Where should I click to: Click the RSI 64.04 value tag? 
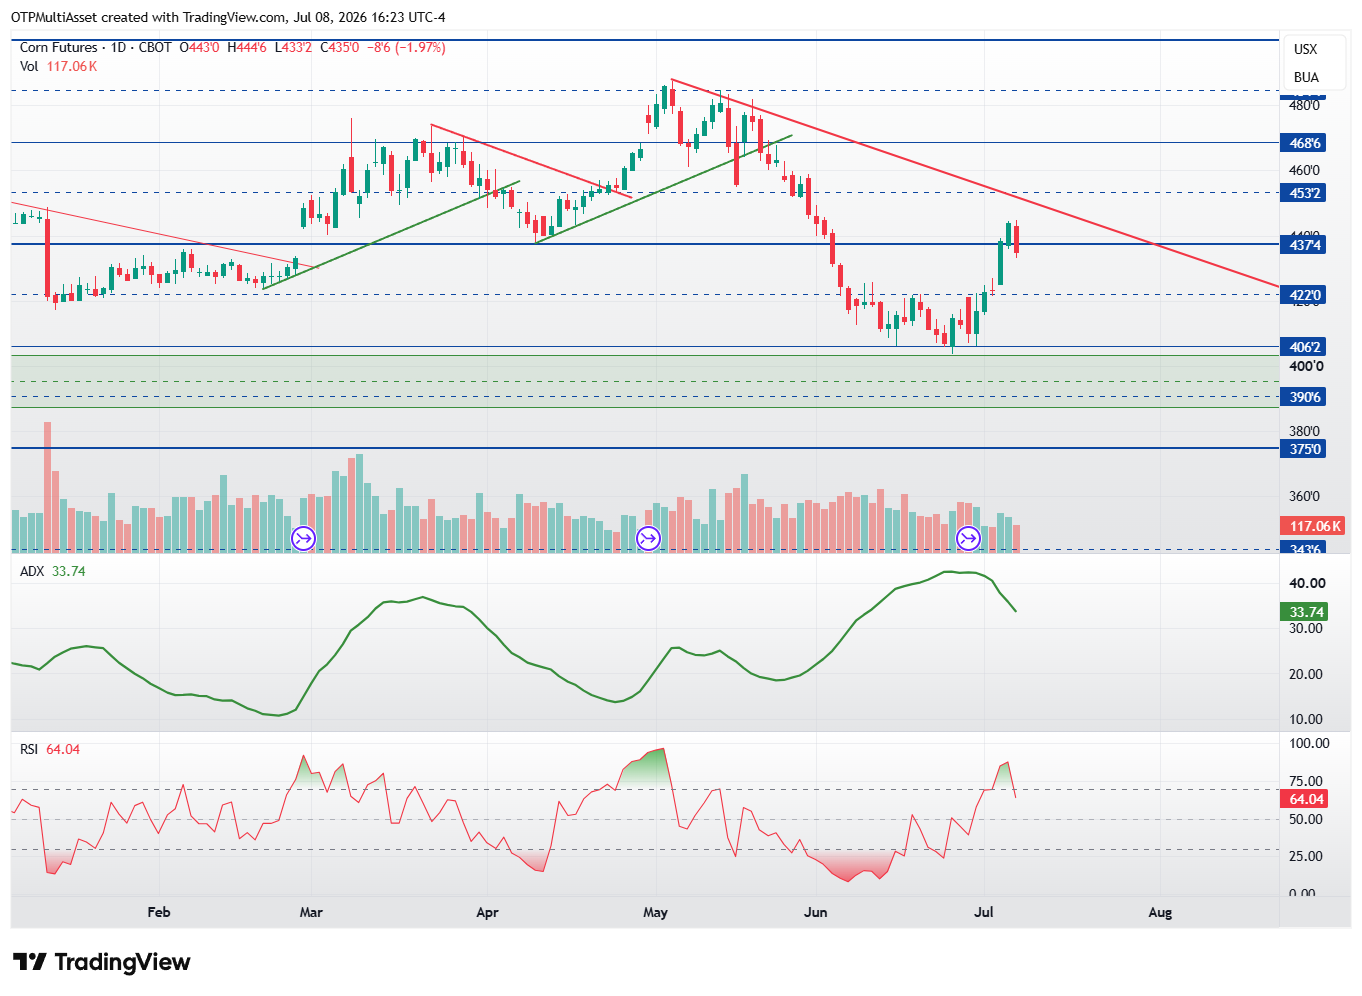(x=1304, y=799)
